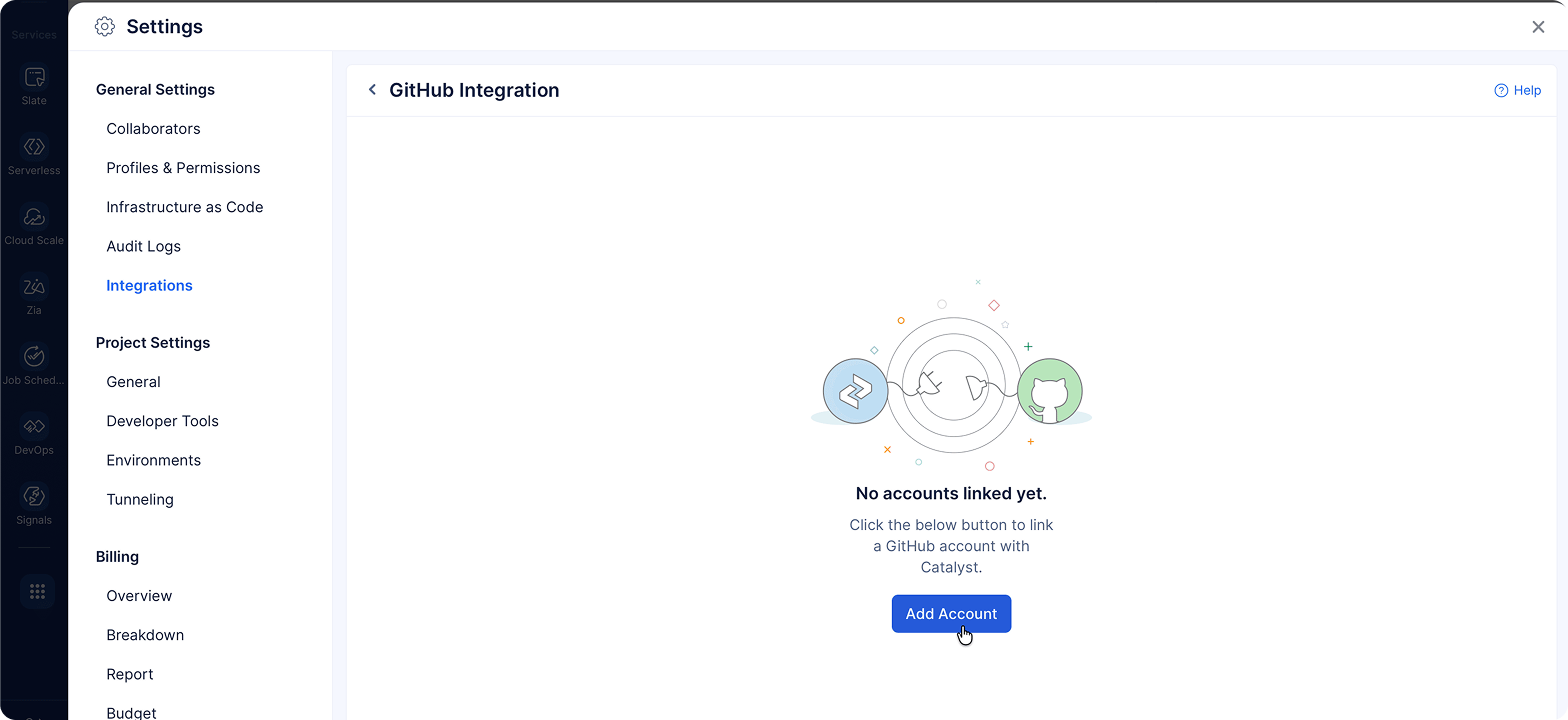Open the all-services grid icon
This screenshot has width=1568, height=720.
click(38, 591)
